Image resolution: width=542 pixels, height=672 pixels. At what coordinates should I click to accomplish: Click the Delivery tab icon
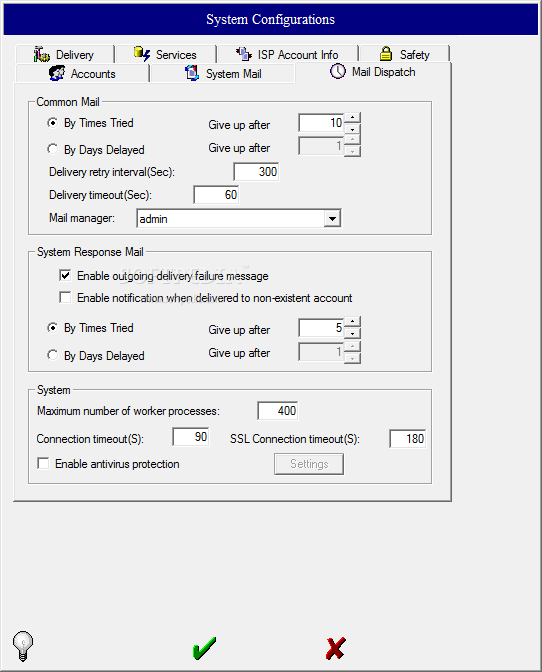42,54
